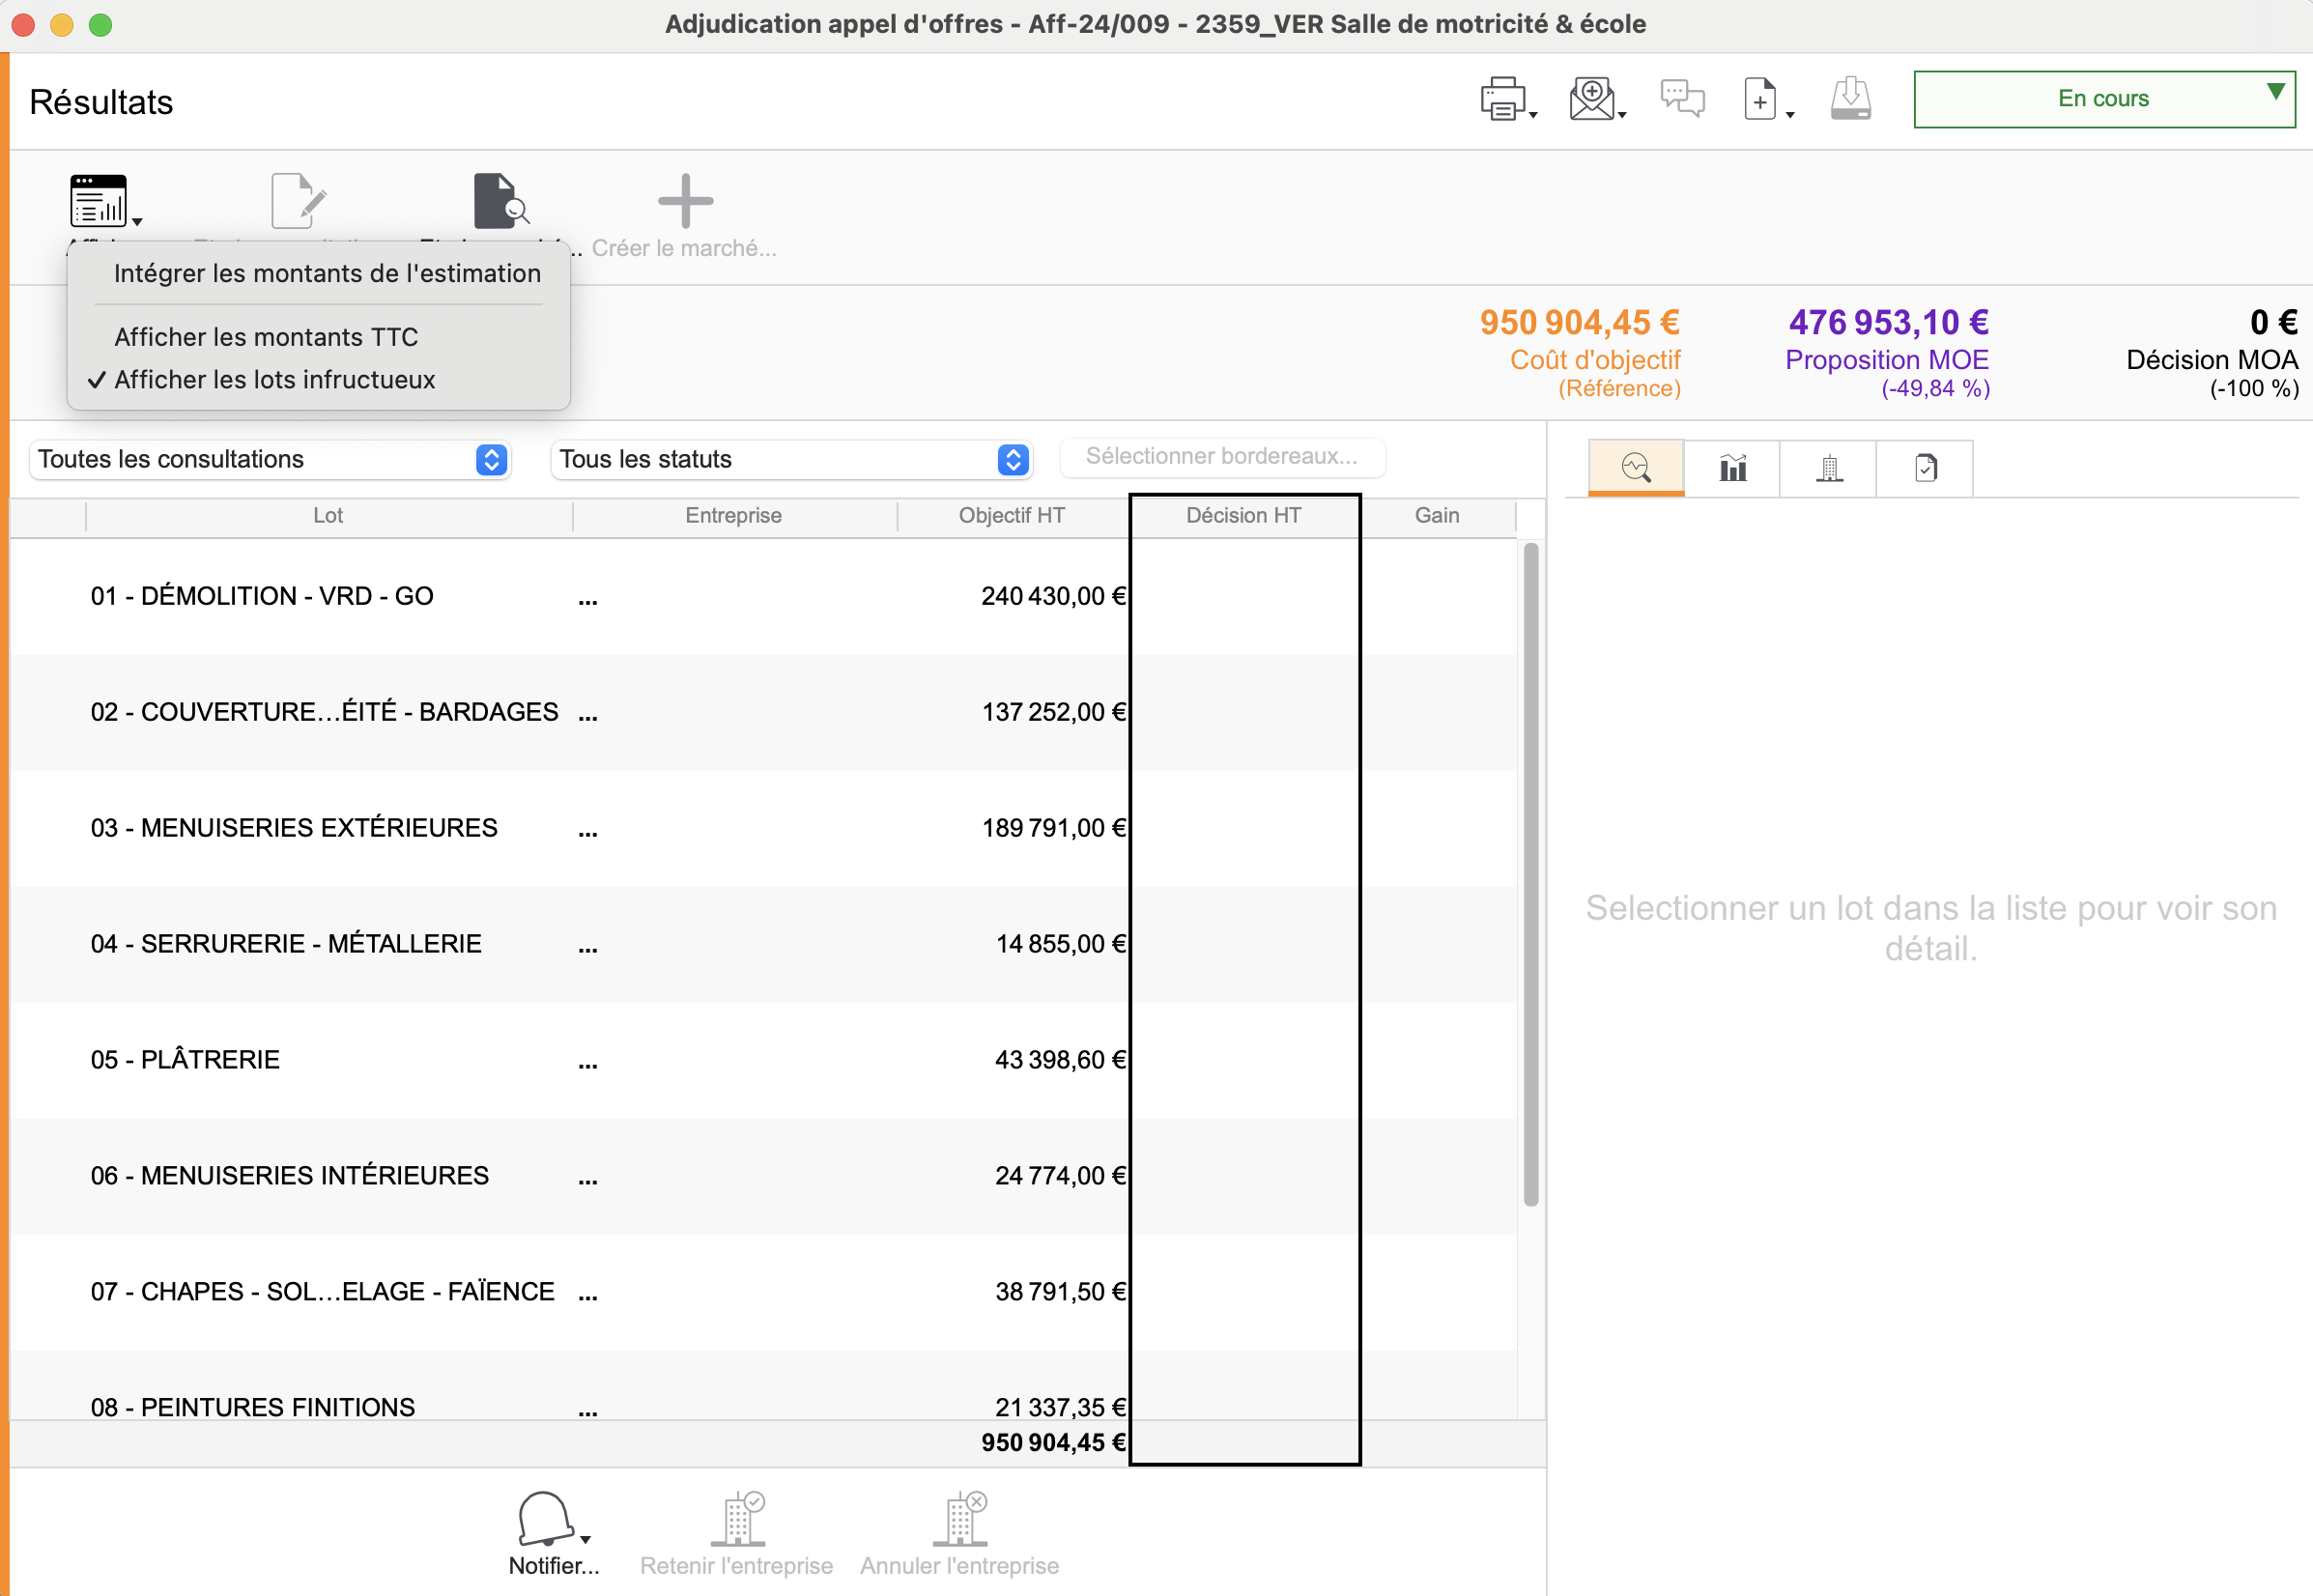Switch to the building icon tab

(x=1829, y=468)
